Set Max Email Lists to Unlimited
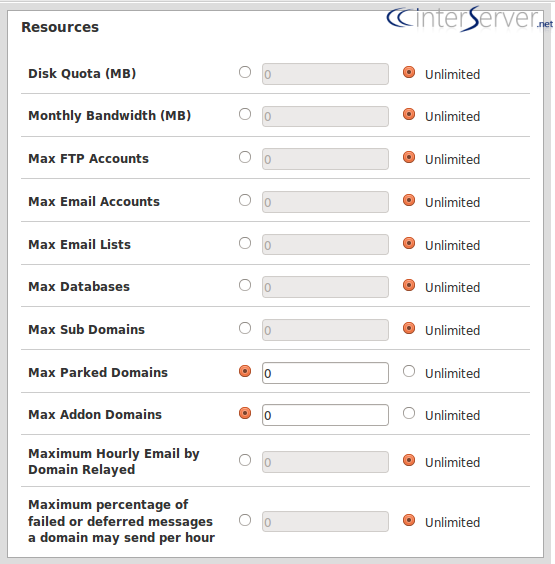Screen dimensions: 555x564 [x=409, y=243]
